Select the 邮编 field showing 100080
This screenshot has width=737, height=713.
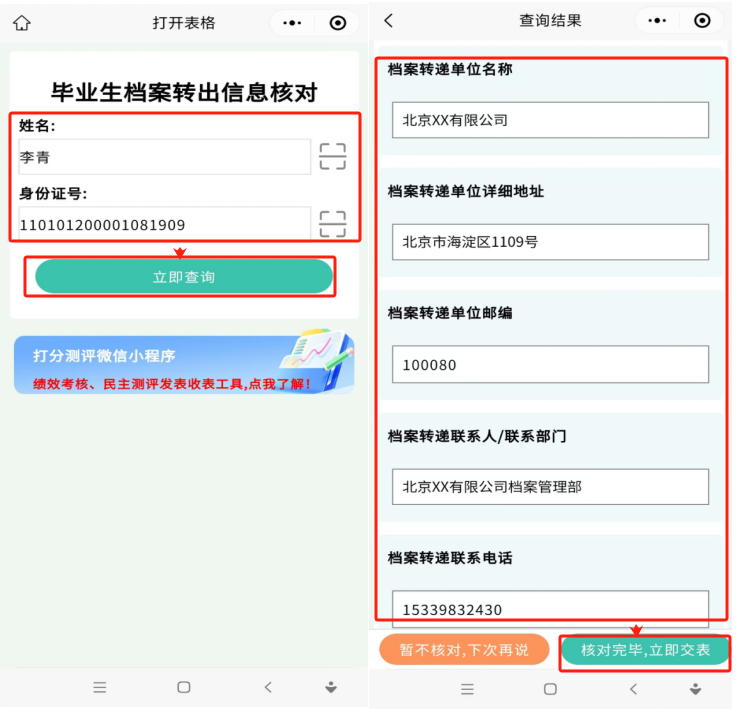(550, 364)
